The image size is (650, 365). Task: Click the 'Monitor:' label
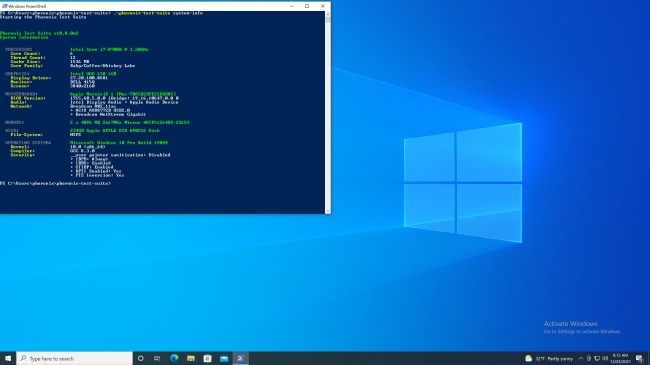[x=20, y=82]
